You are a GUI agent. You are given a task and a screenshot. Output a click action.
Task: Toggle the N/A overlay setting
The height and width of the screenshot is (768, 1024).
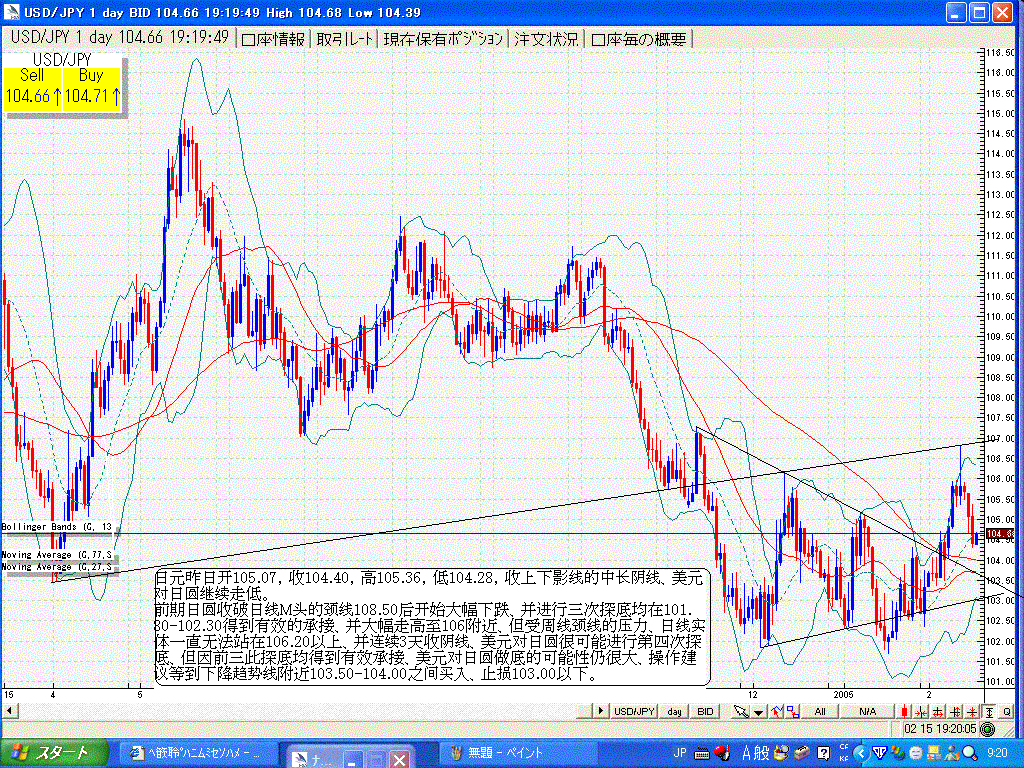coord(867,711)
